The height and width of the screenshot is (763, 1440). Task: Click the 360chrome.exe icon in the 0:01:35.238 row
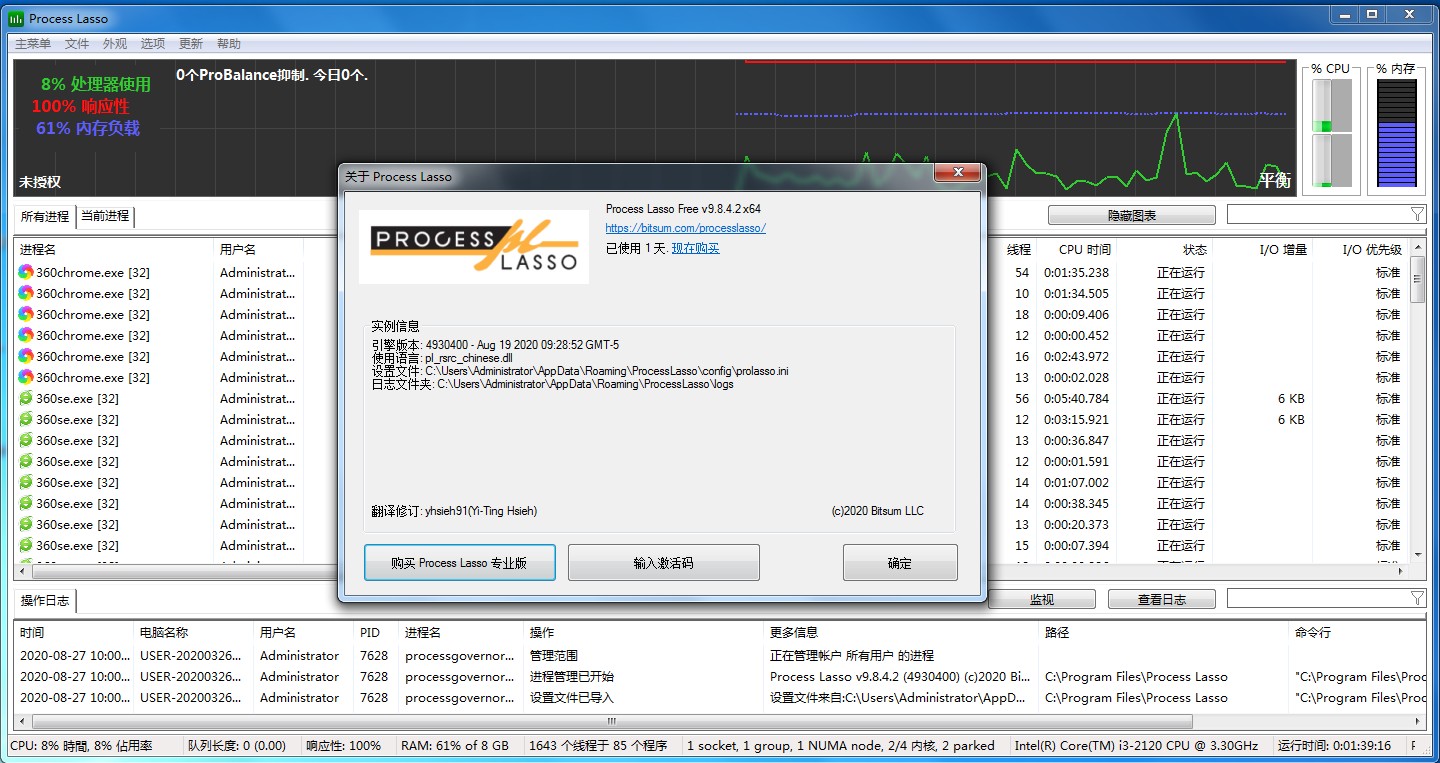(x=26, y=272)
